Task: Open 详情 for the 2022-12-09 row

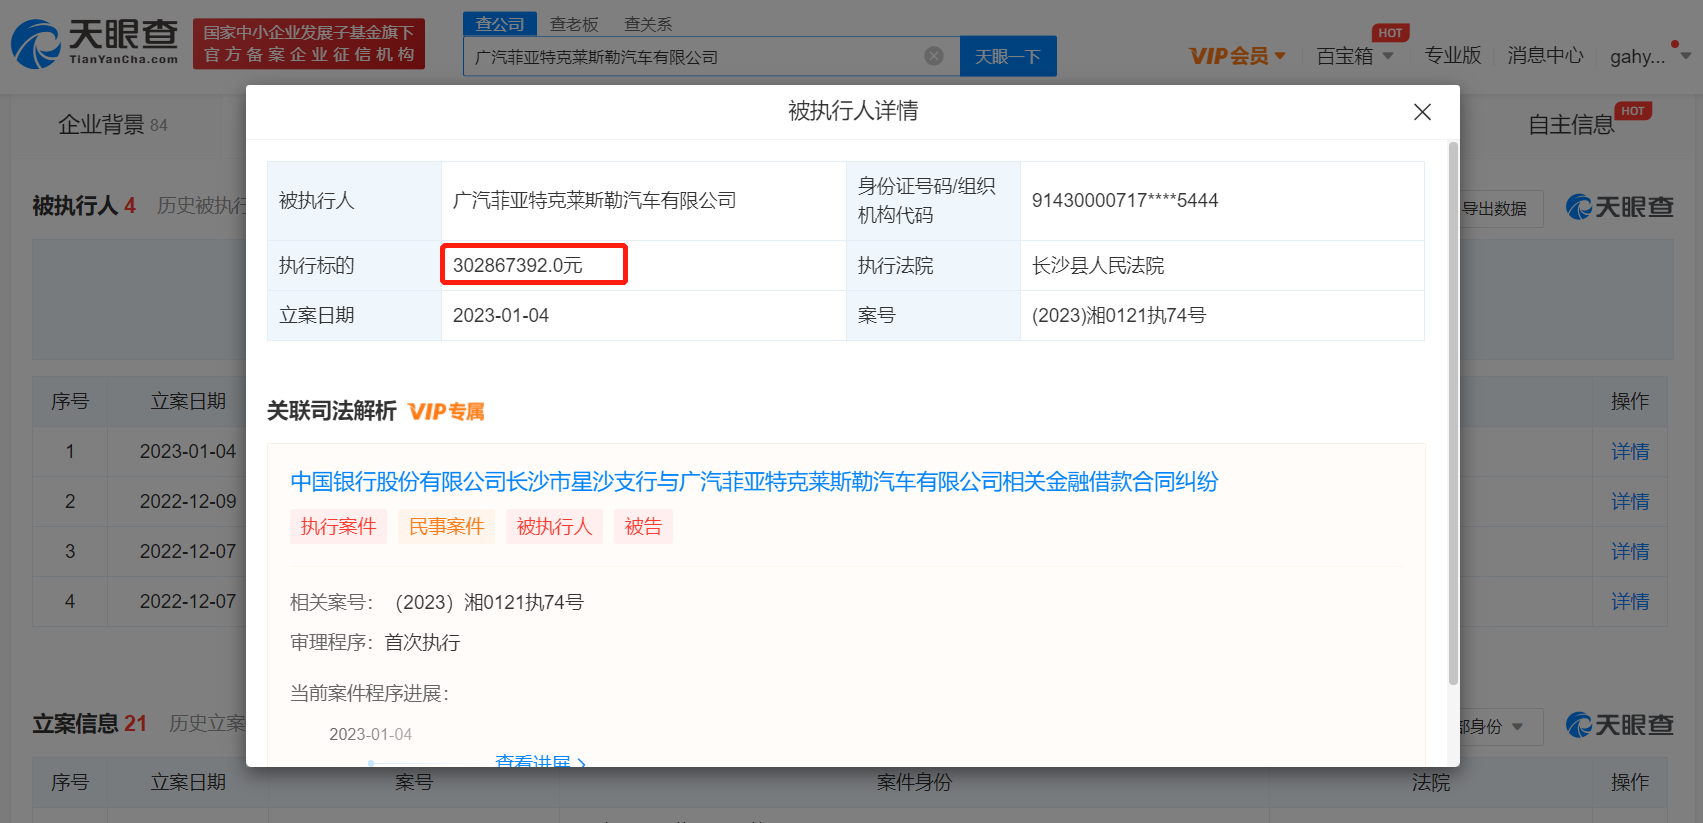Action: pos(1630,502)
